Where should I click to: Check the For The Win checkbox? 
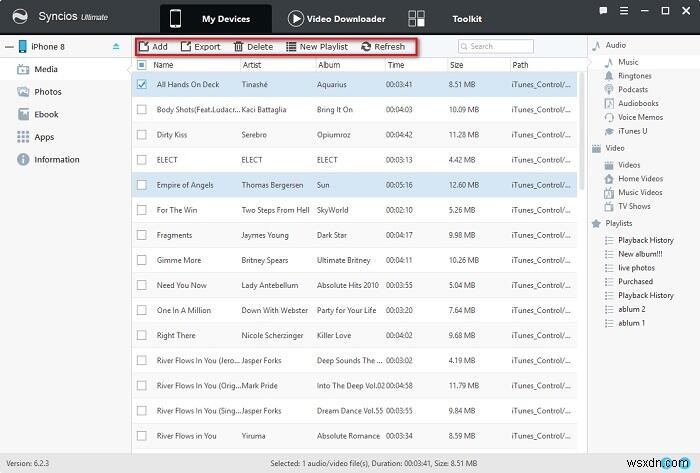tap(142, 210)
